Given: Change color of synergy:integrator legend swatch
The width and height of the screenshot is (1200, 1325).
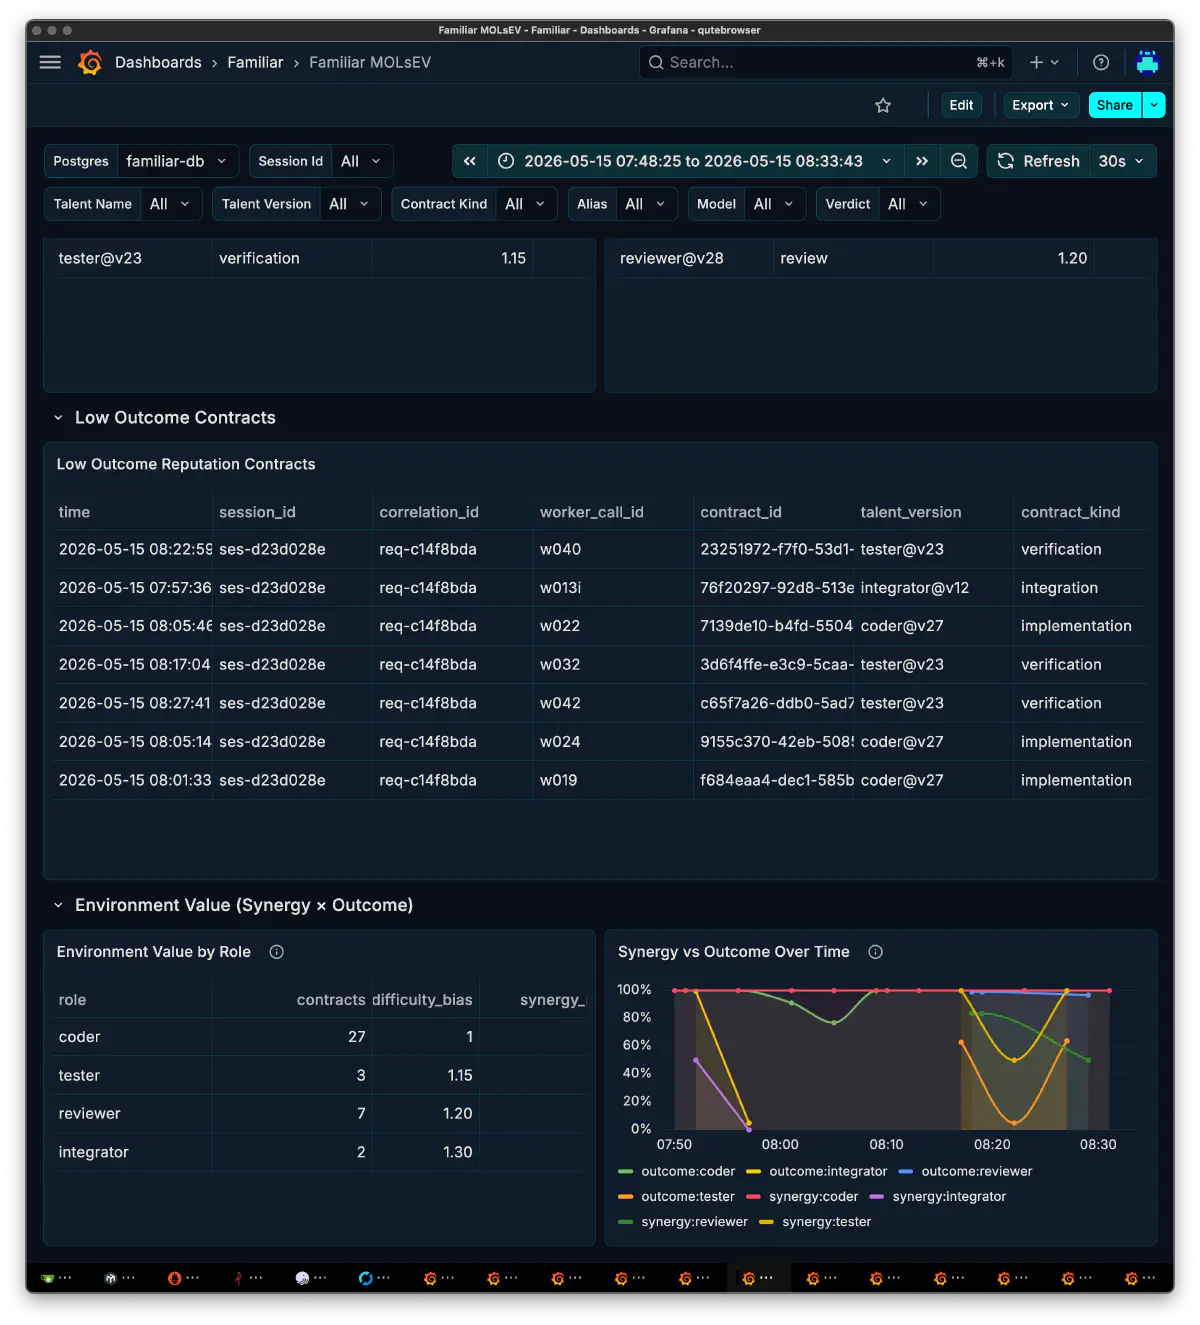Looking at the screenshot, I should [x=877, y=1197].
